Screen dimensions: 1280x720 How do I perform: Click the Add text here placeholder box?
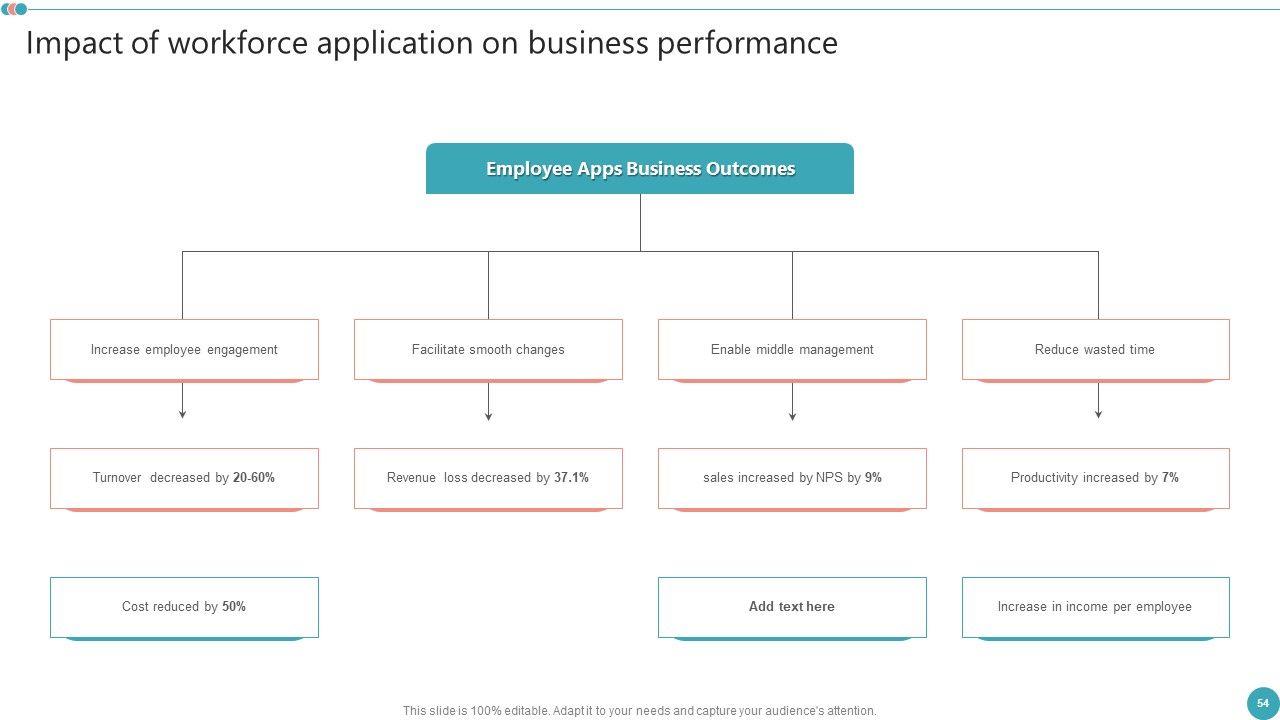click(792, 607)
